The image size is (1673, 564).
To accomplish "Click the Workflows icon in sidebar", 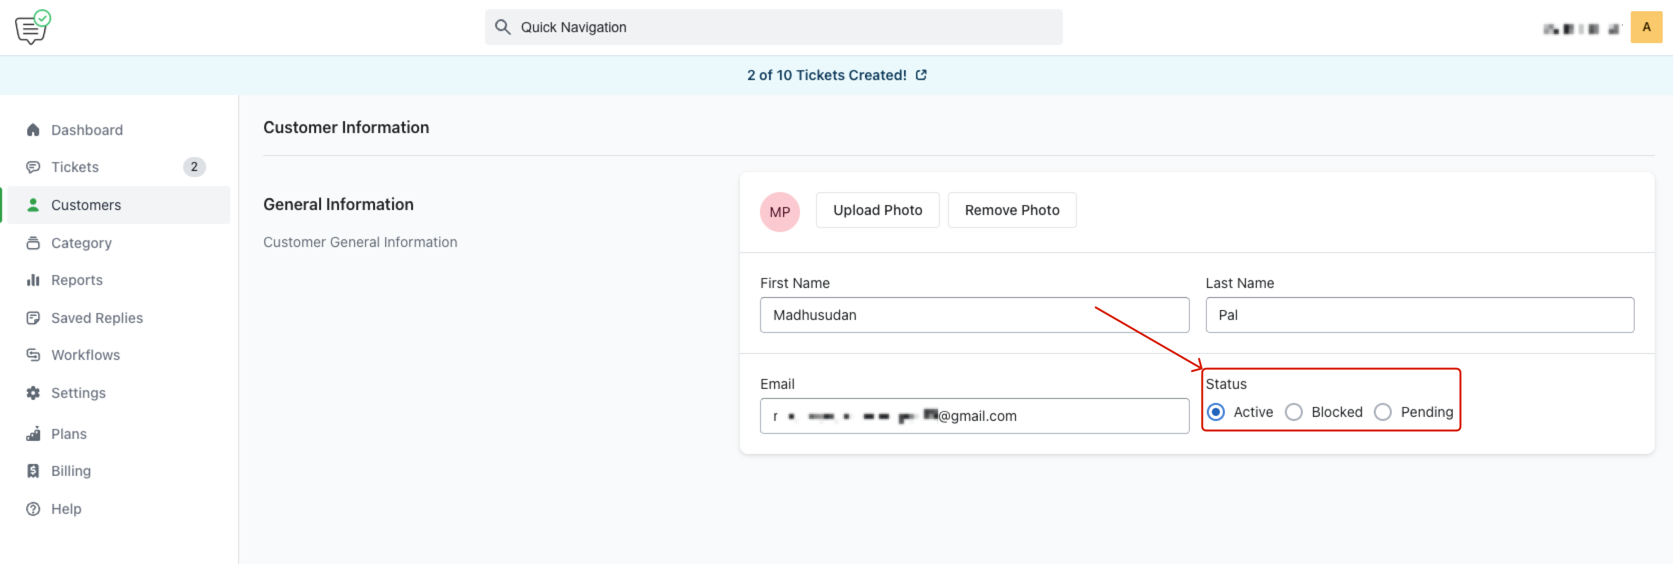I will pyautogui.click(x=33, y=355).
